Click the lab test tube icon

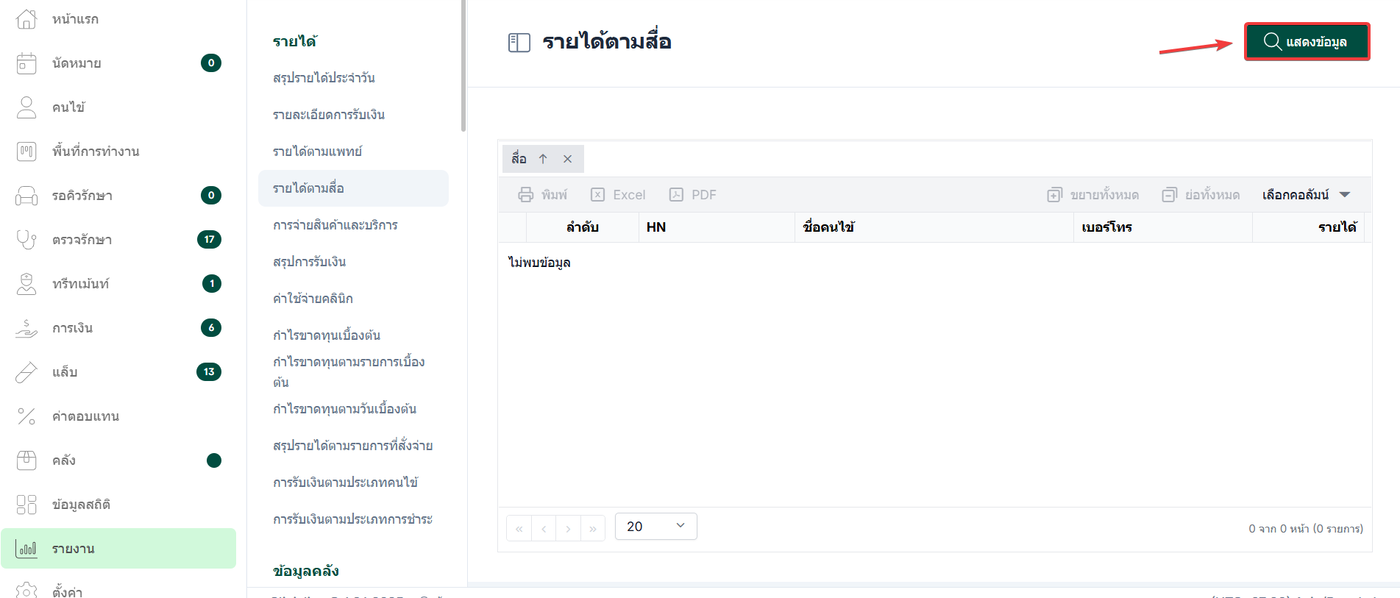27,372
